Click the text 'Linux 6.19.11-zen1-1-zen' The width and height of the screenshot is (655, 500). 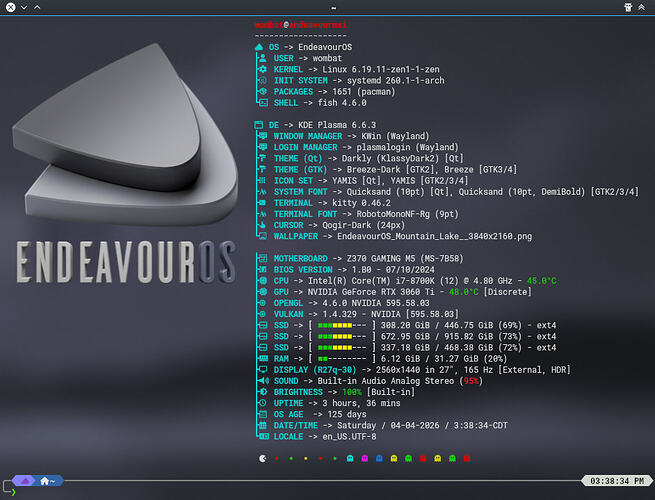(x=381, y=69)
